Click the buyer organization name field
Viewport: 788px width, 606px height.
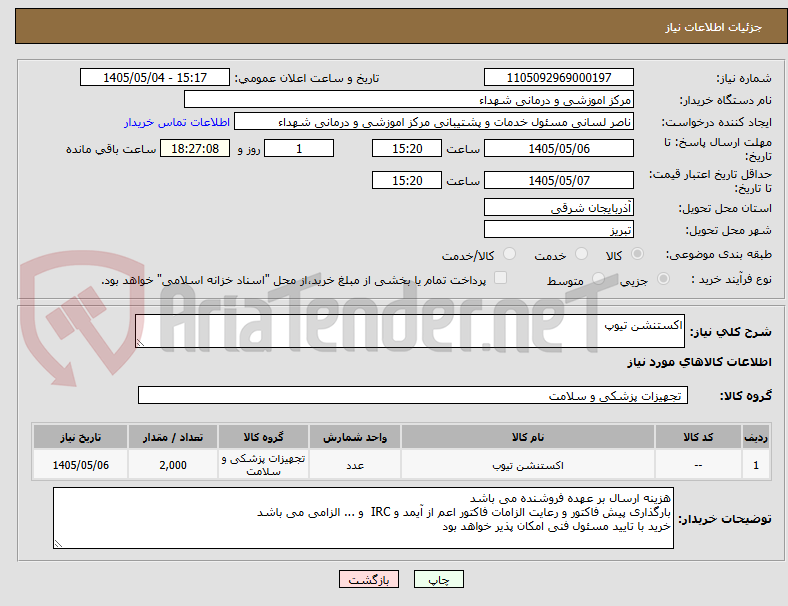pos(409,99)
